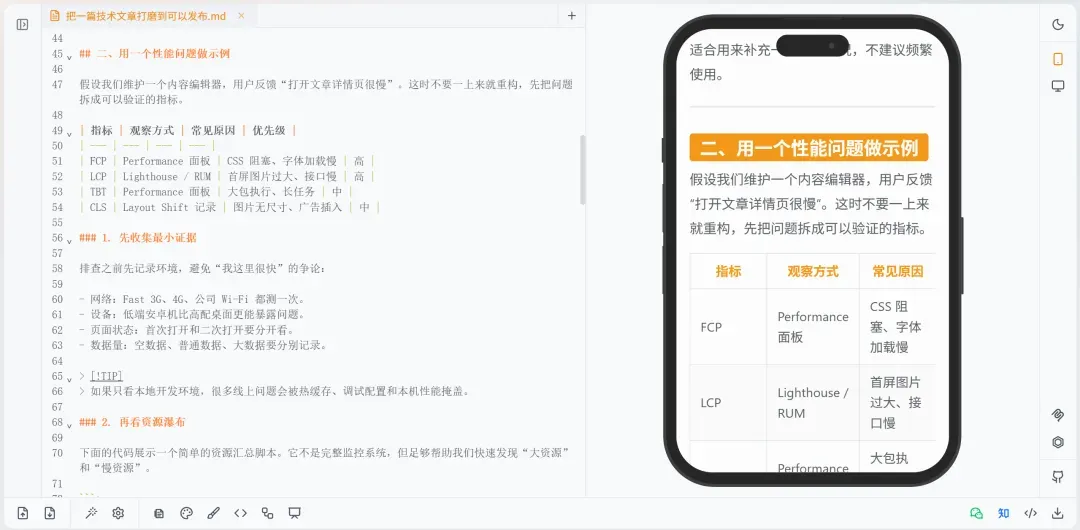Screen dimensions: 1080x530
Task: Click 常见原因 column header in preview table
Action: pos(897,271)
